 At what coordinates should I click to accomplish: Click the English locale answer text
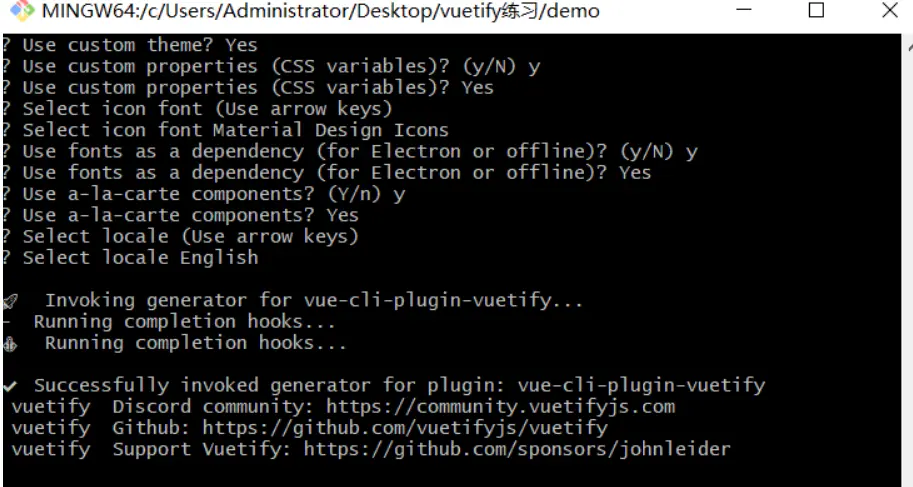click(219, 257)
